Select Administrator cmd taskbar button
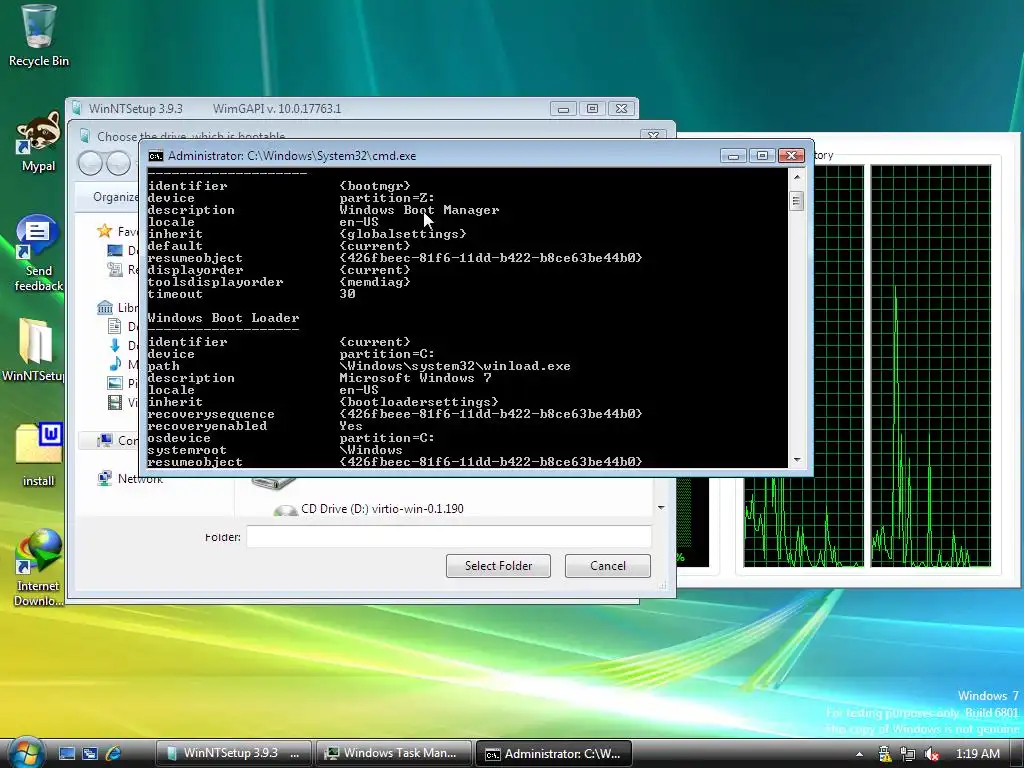Screen dimensions: 1024x768 [x=554, y=753]
